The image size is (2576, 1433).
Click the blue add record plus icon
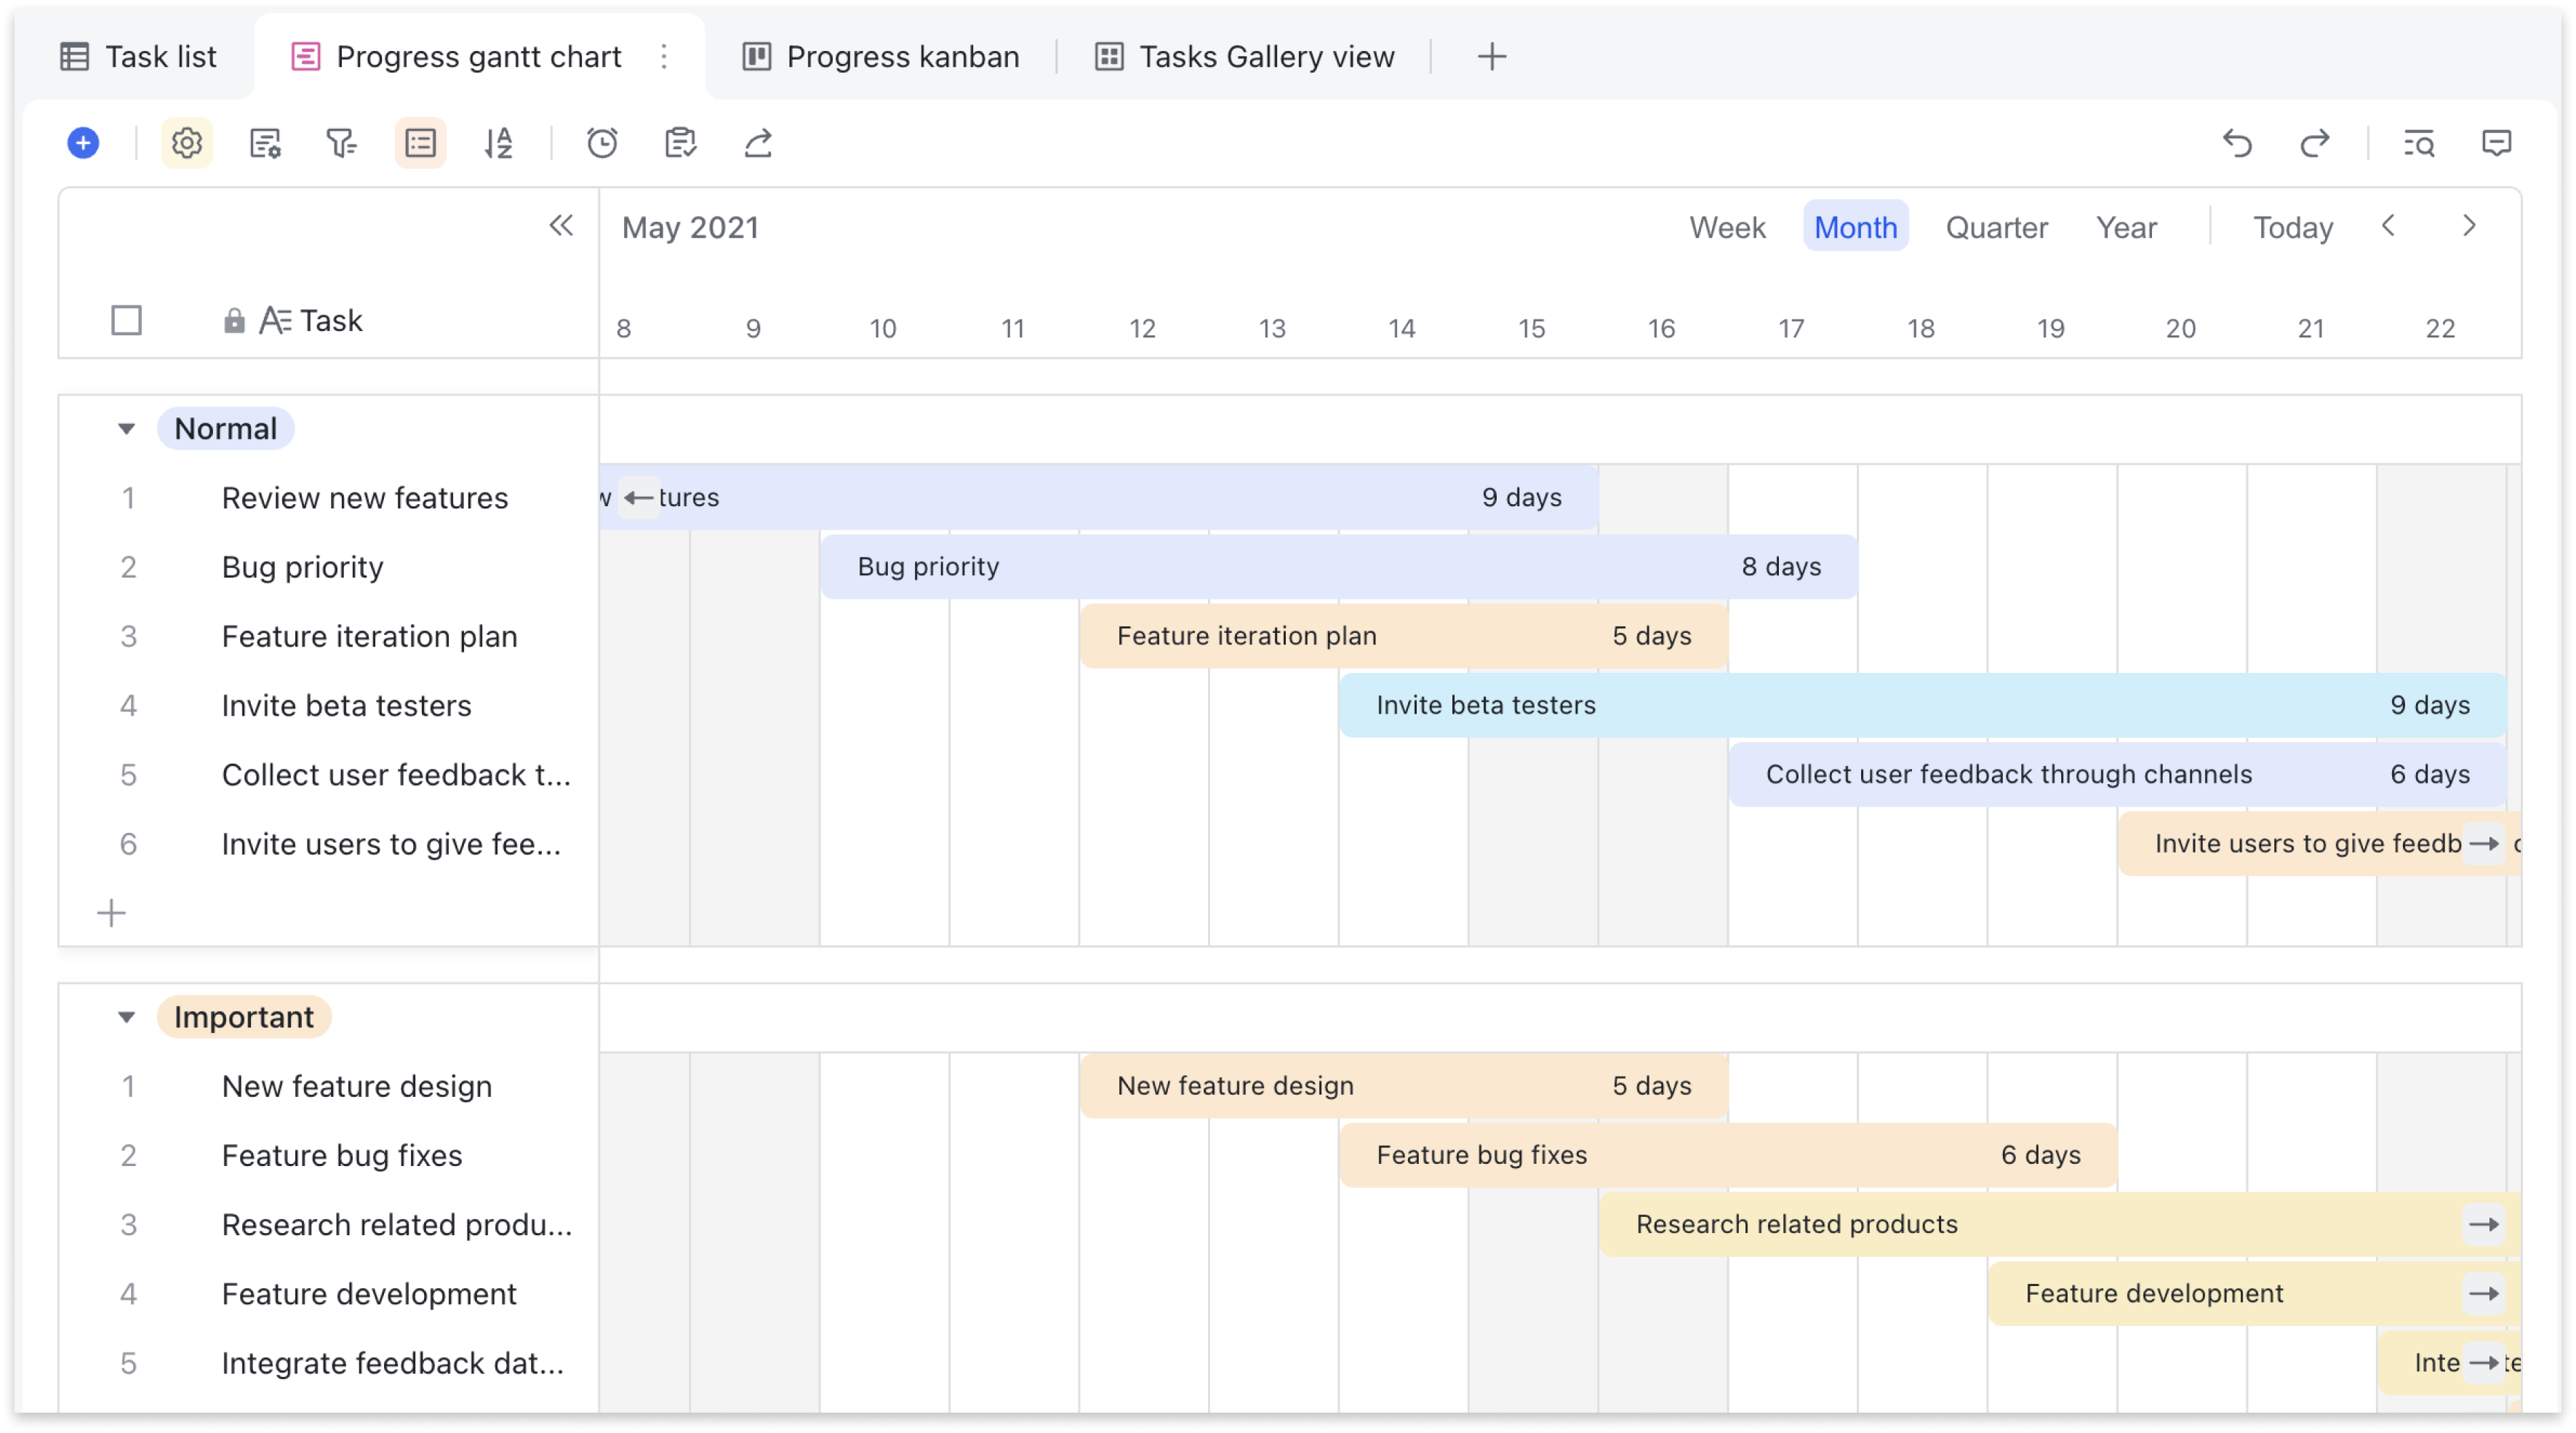tap(83, 143)
